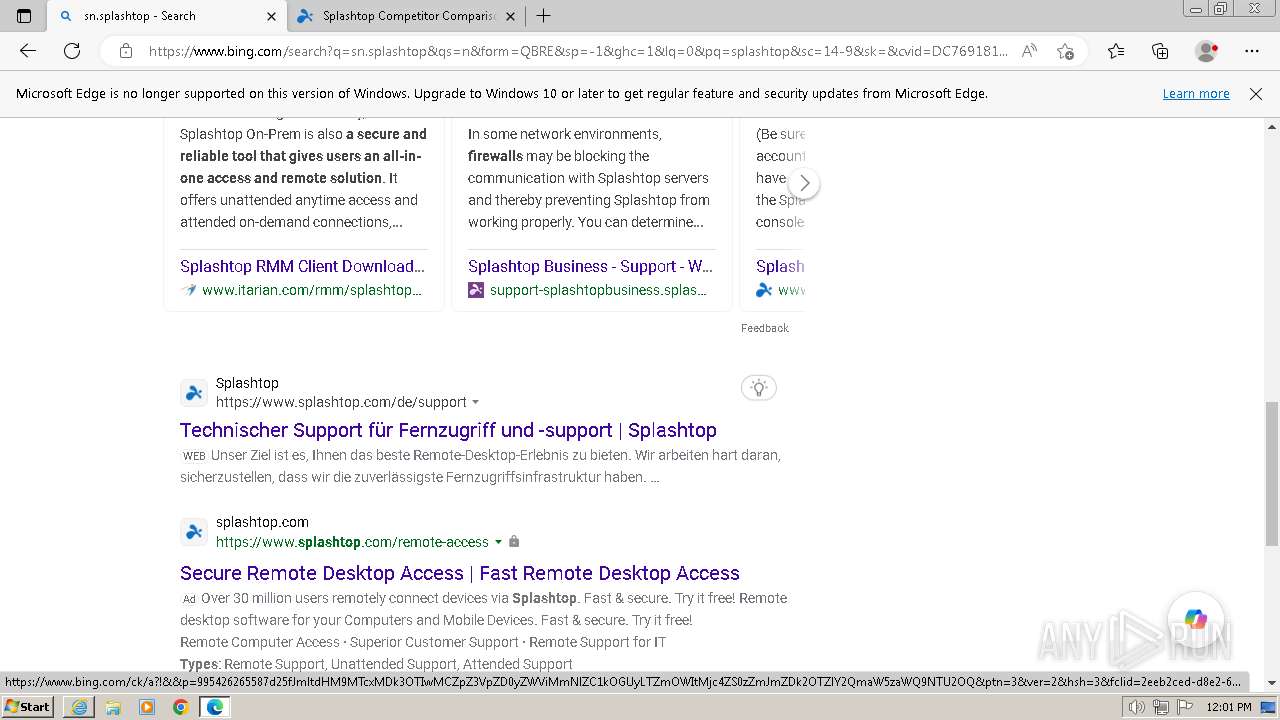
Task: Launch Internet Explorer from the taskbar
Action: pos(80,707)
